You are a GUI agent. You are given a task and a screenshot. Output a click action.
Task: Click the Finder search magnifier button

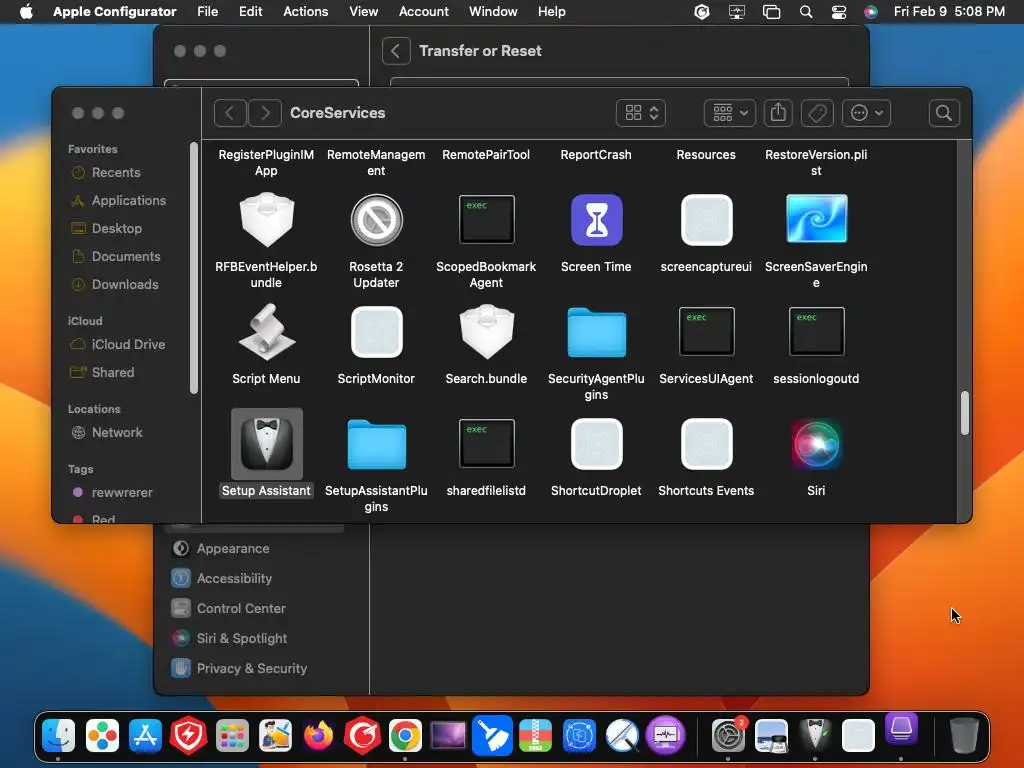944,113
